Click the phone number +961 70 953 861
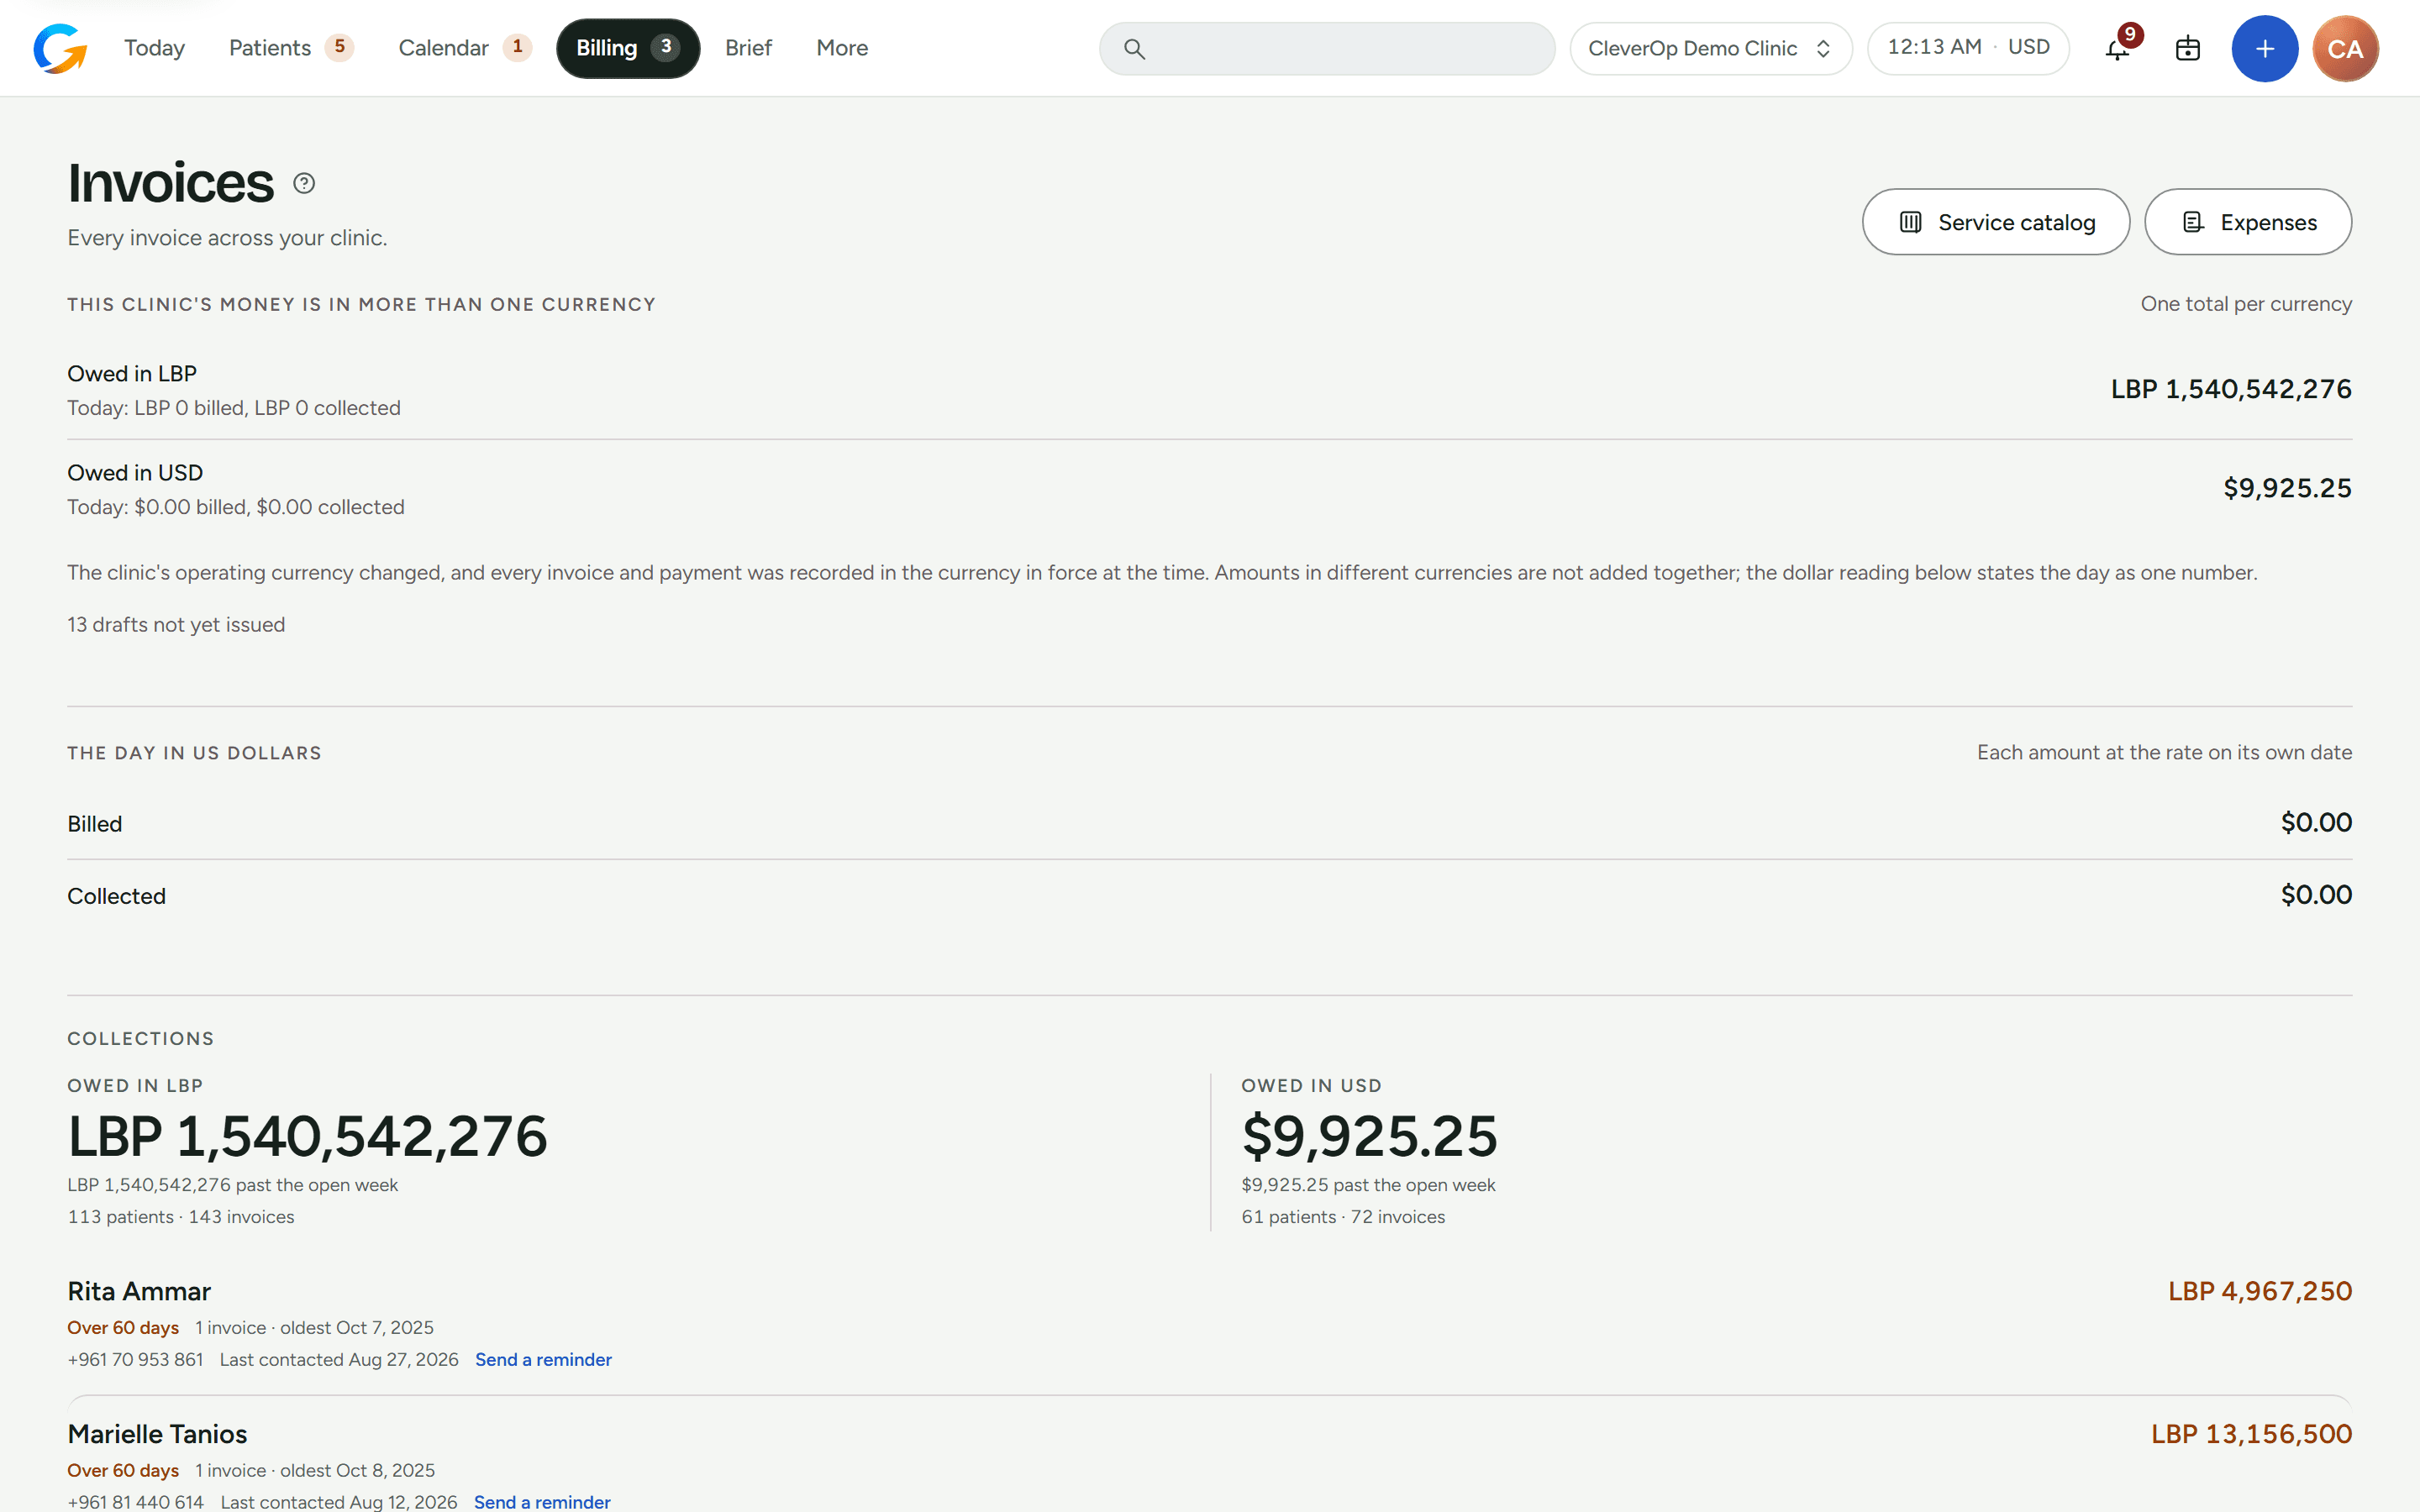The width and height of the screenshot is (2420, 1512). coord(135,1359)
